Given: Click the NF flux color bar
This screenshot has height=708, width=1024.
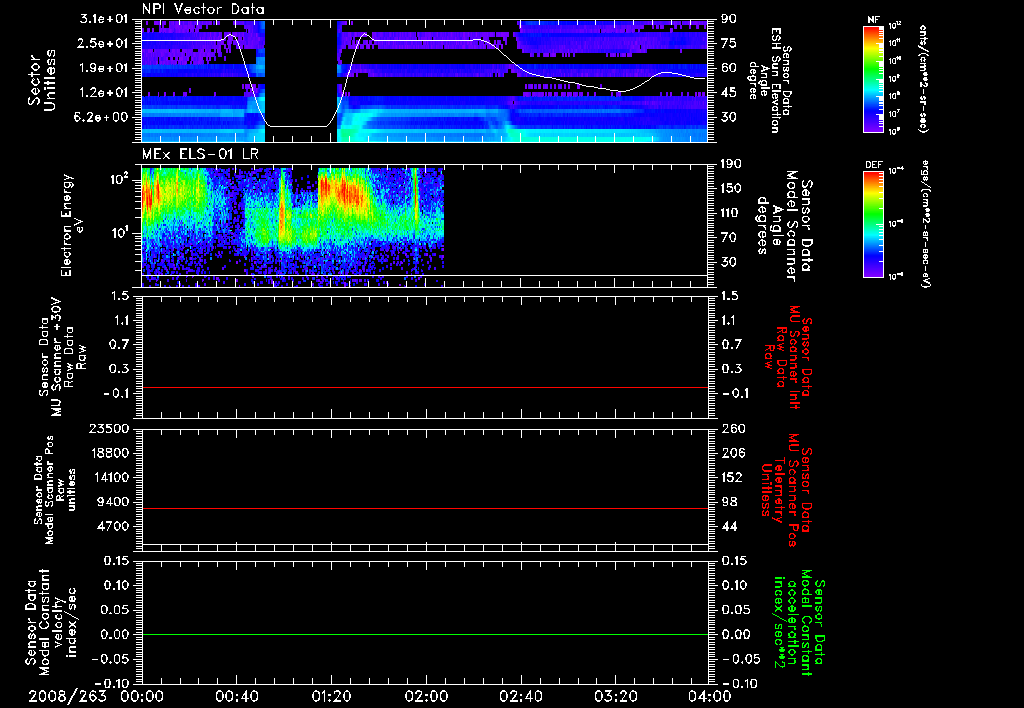Looking at the screenshot, I should point(874,78).
